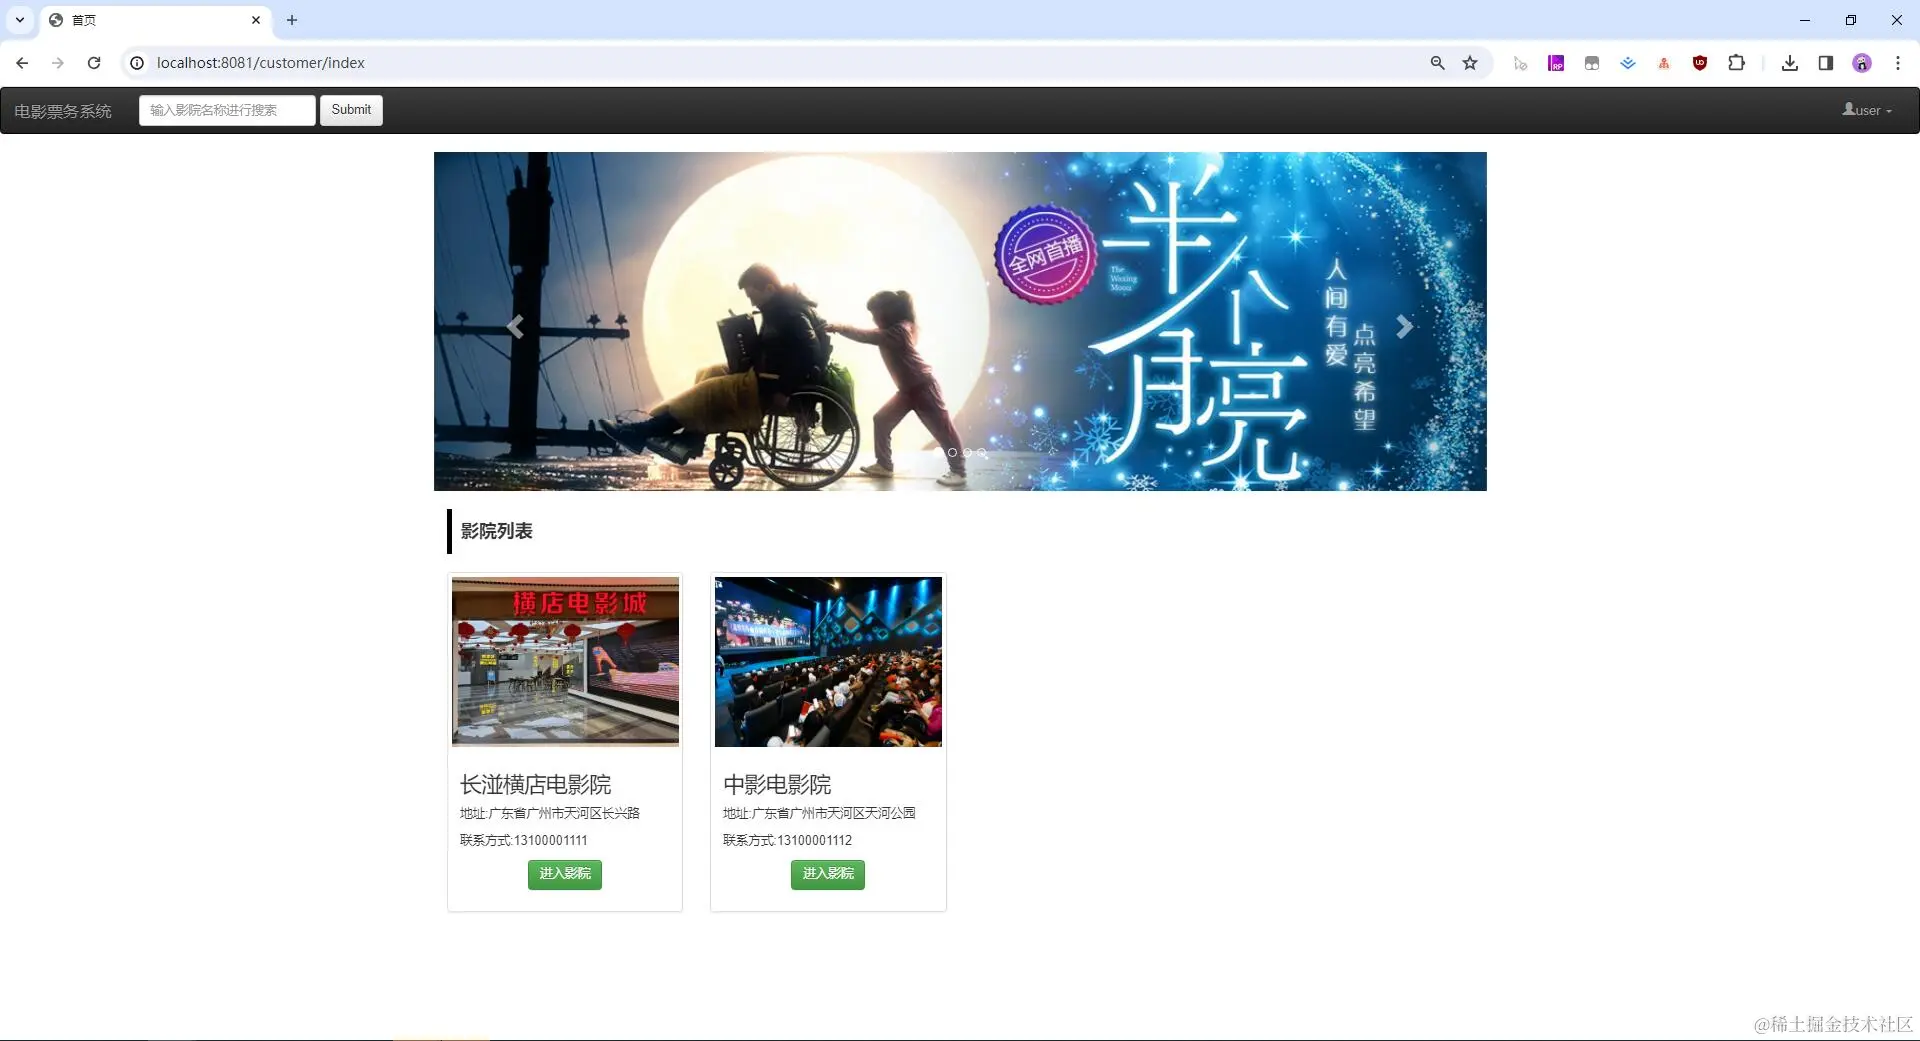Select the second carousel indicator dot

point(952,453)
